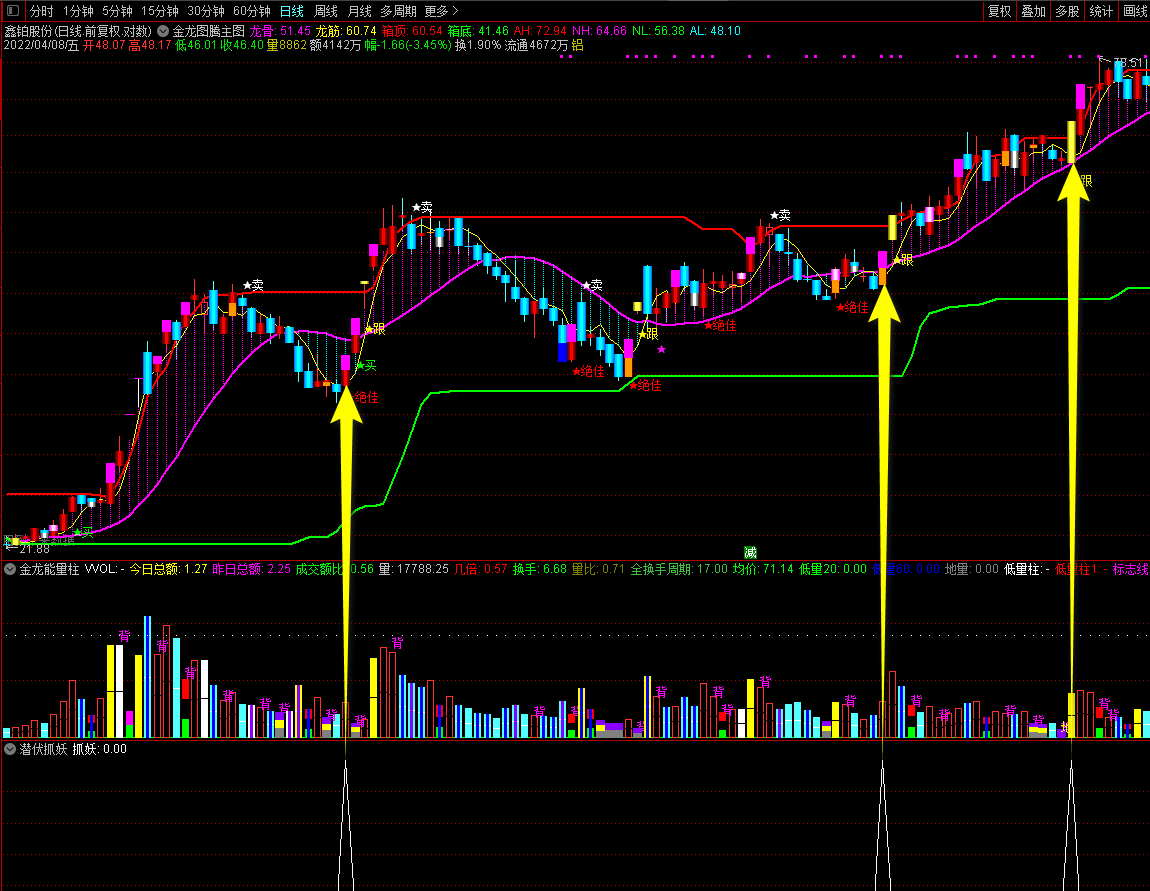Open the 多股 multi-stock view

[x=1067, y=11]
